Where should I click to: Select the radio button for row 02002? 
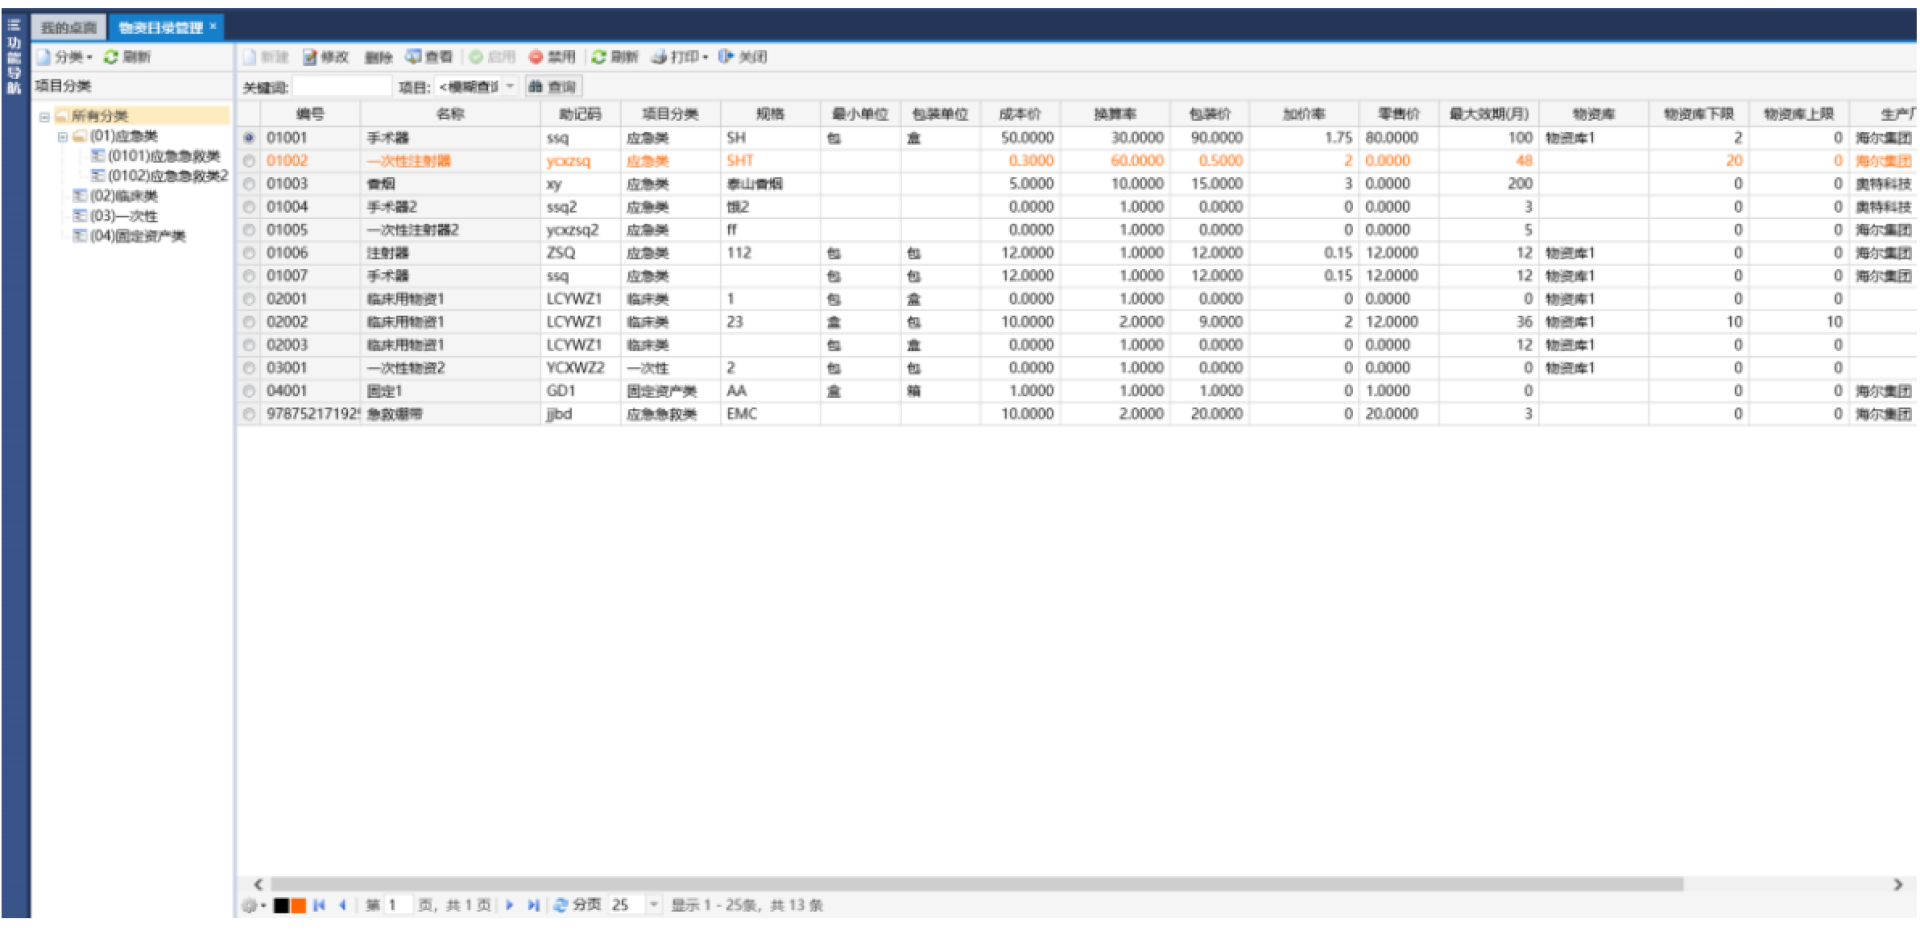point(249,322)
